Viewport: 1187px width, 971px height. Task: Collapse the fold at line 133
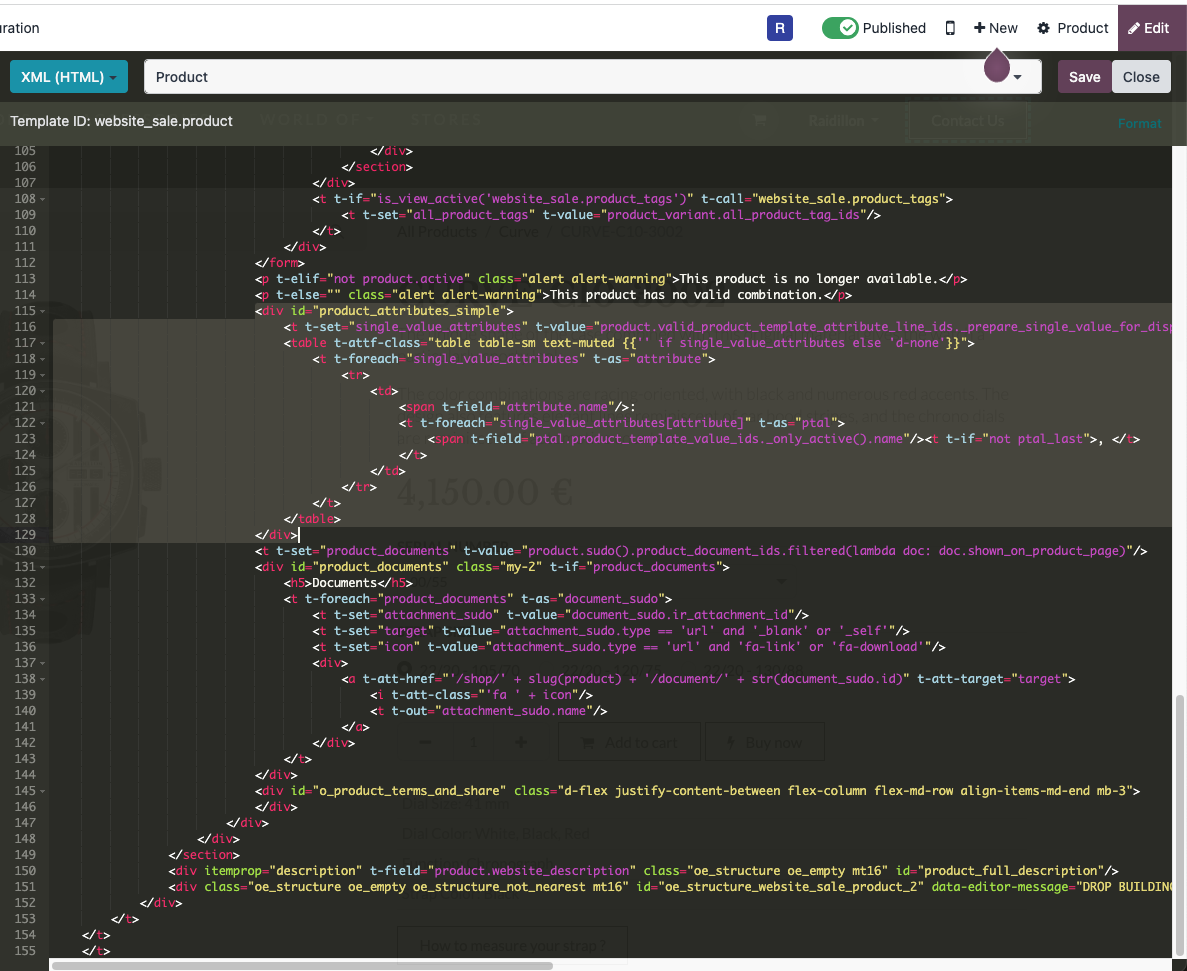(42, 599)
